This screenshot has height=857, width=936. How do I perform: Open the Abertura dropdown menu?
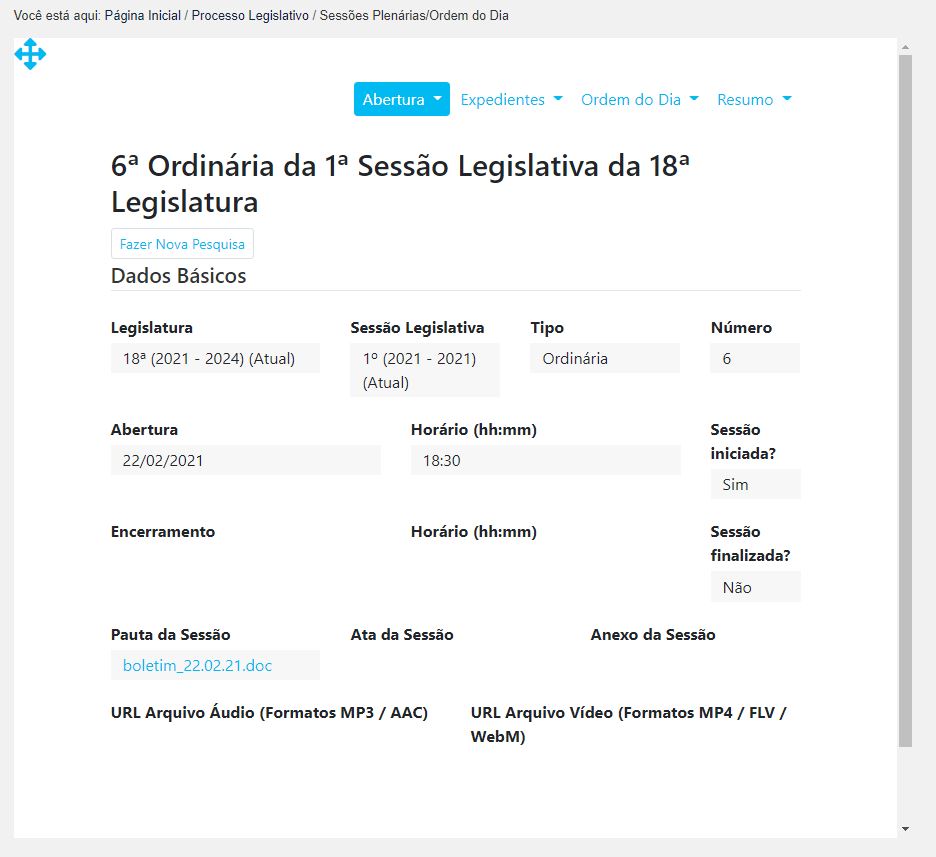401,99
